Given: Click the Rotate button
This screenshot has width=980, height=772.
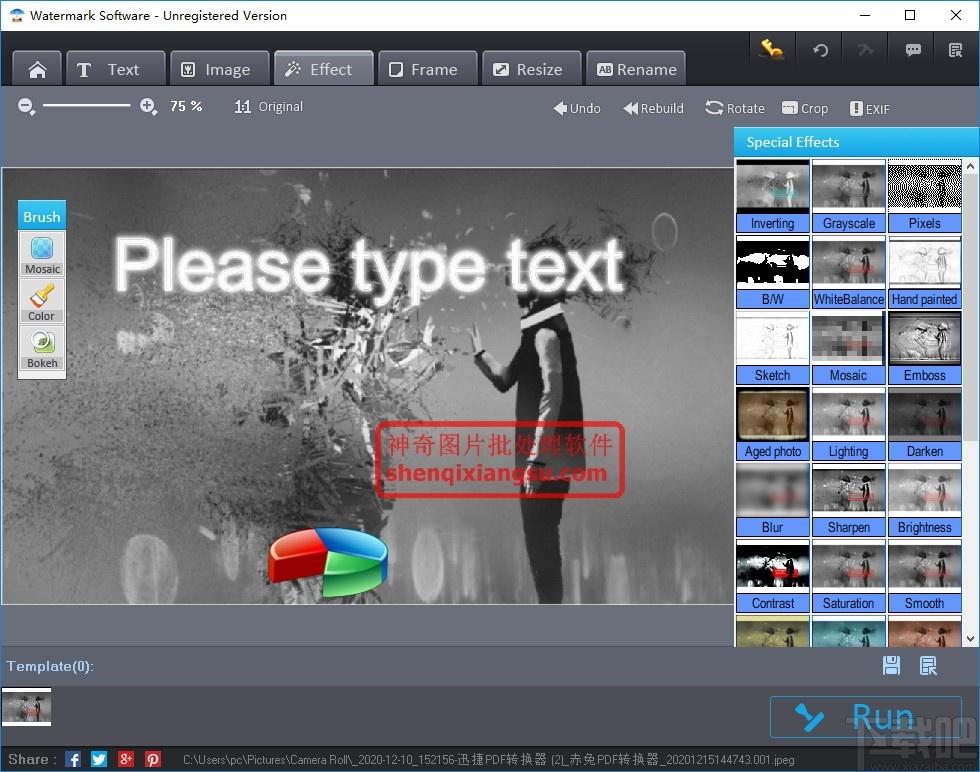Looking at the screenshot, I should 735,108.
